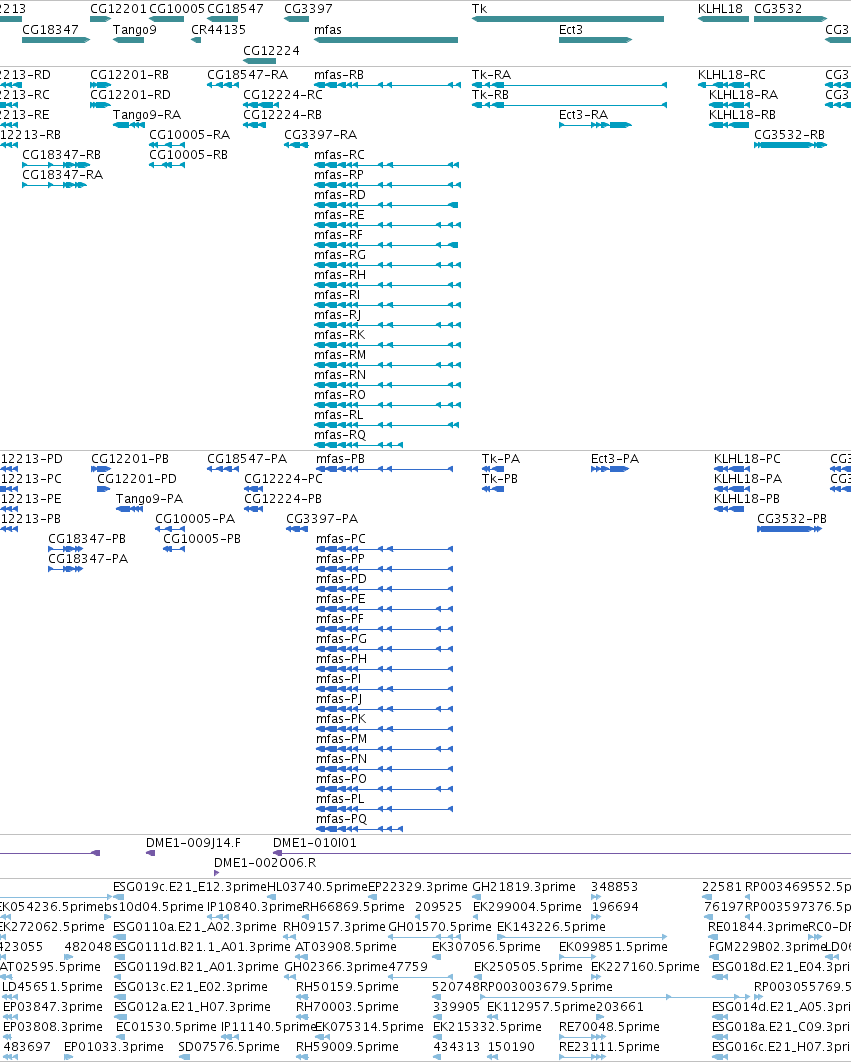Select the Tk gene label

coord(479,9)
